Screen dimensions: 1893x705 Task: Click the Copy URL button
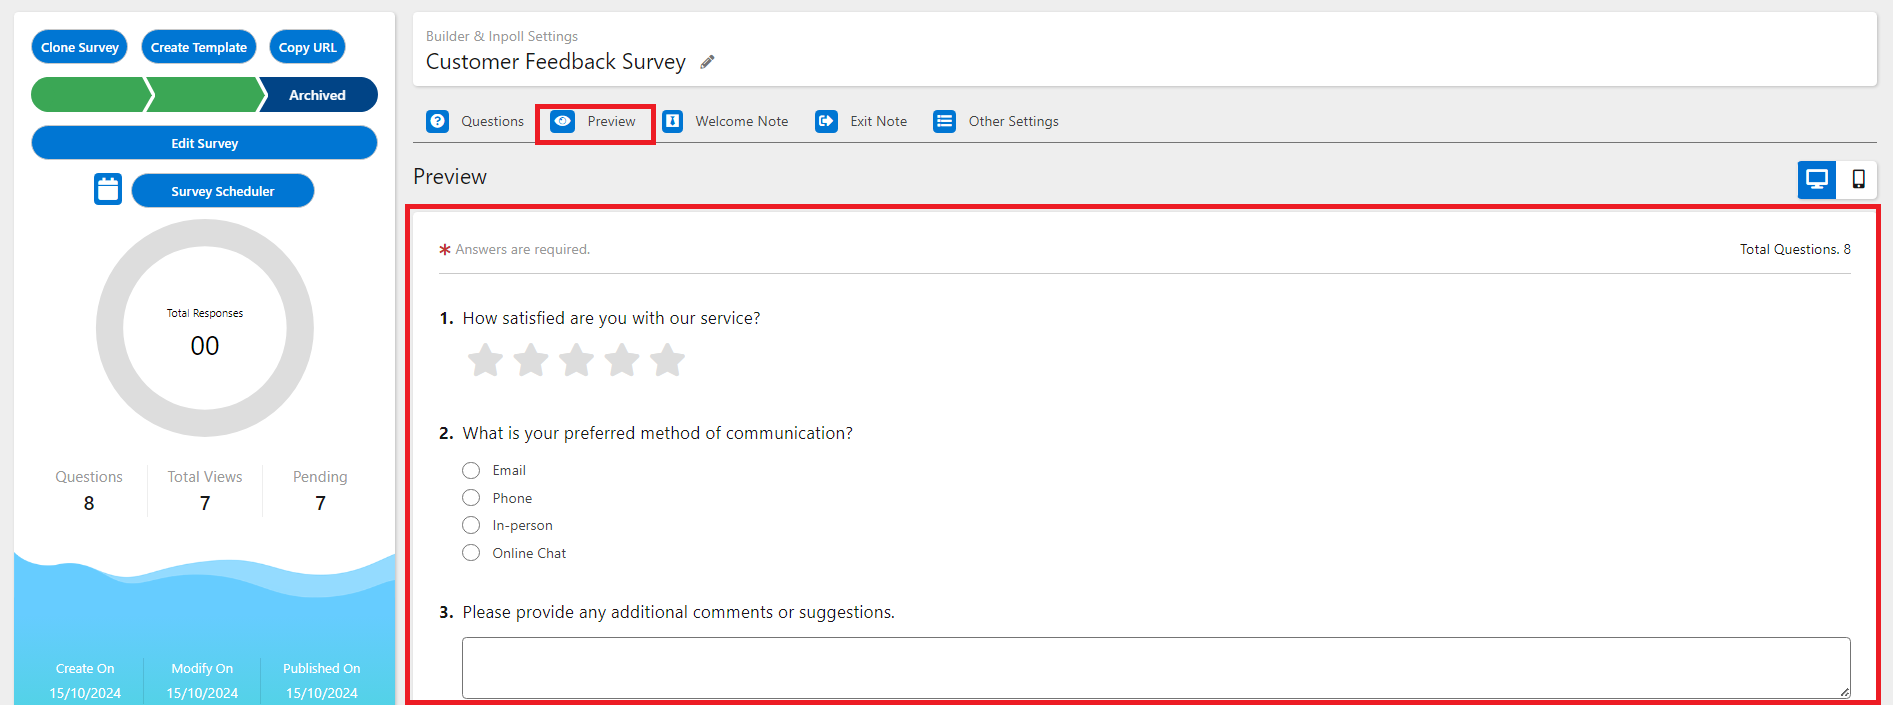click(307, 47)
